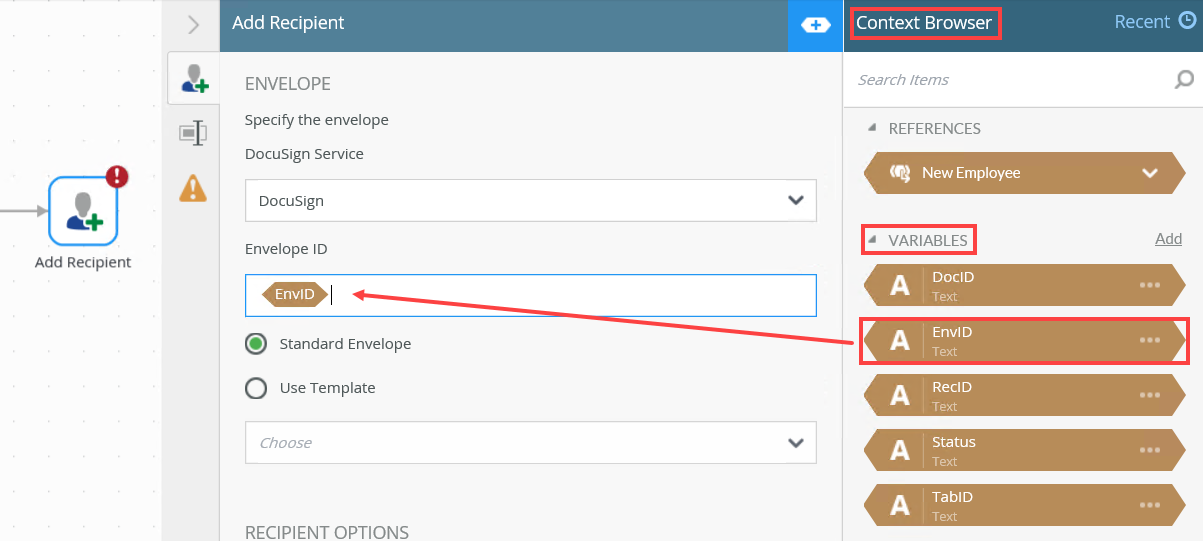1203x541 pixels.
Task: Open the recipient settings side tab
Action: pyautogui.click(x=194, y=79)
